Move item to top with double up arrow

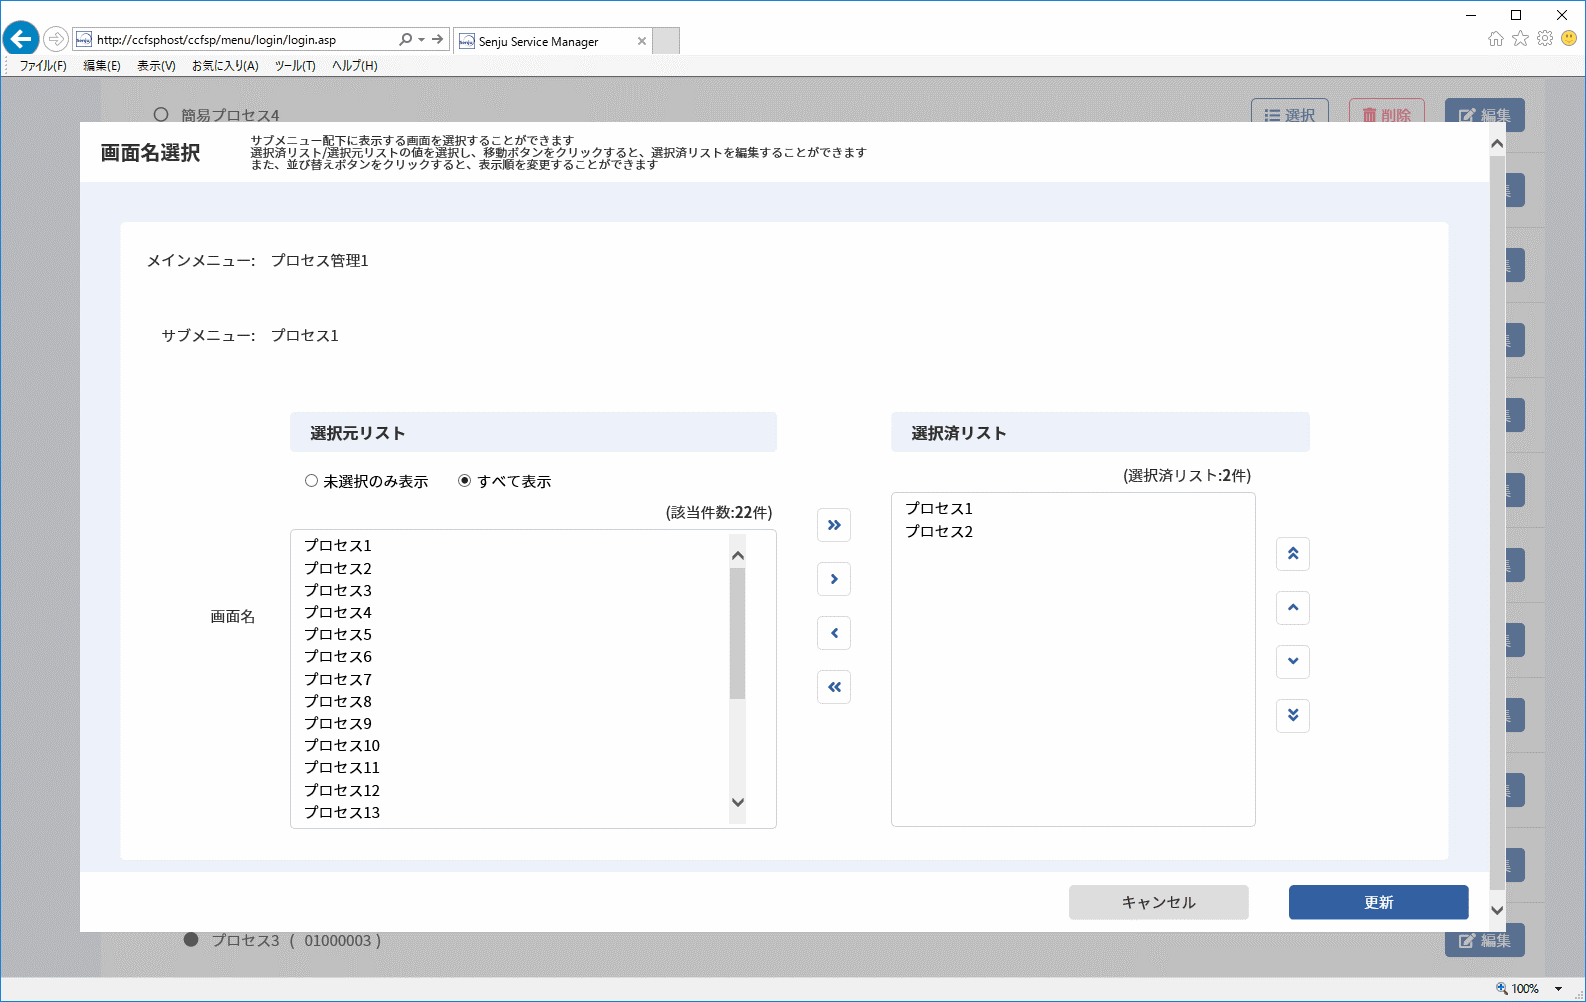tap(1293, 554)
